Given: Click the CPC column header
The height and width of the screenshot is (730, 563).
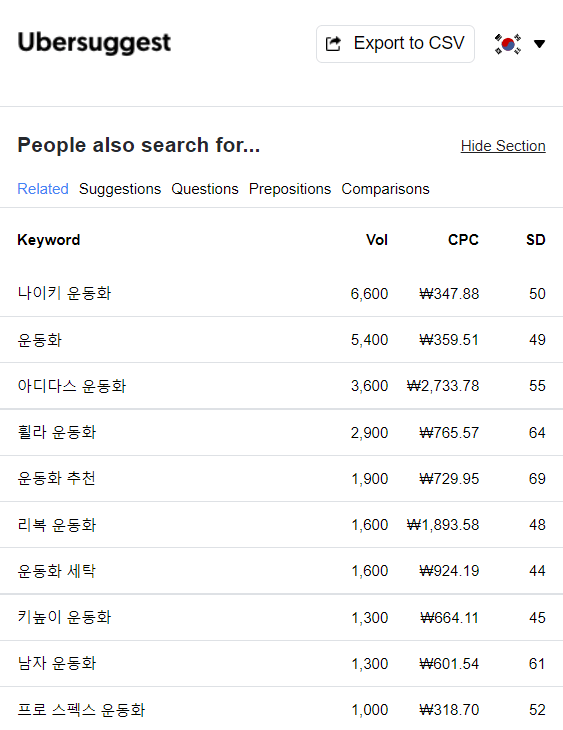Looking at the screenshot, I should [x=463, y=240].
